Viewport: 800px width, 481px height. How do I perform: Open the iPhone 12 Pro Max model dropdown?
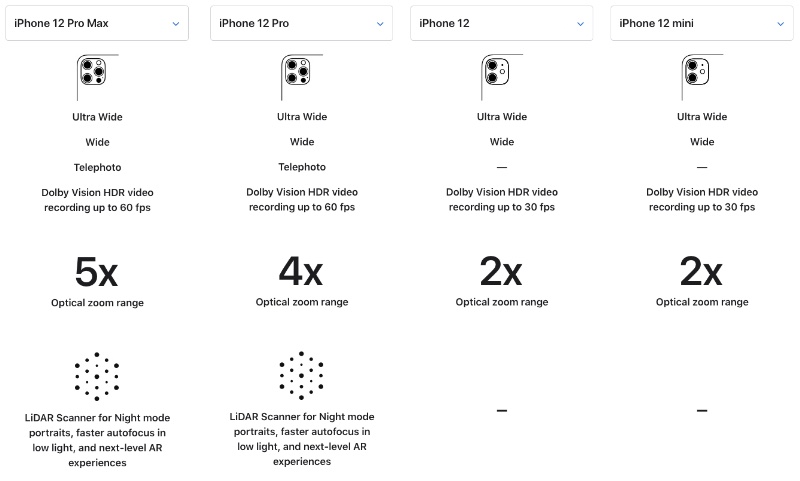click(x=97, y=23)
